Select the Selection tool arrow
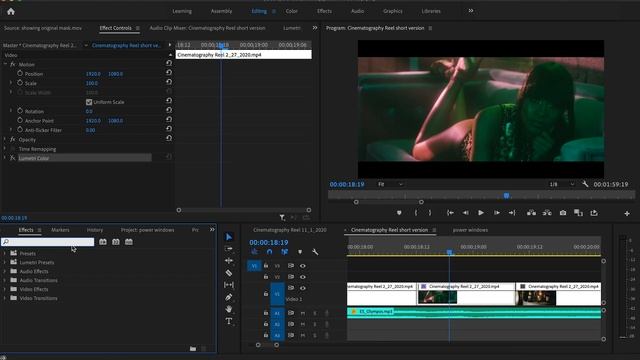 pyautogui.click(x=229, y=237)
